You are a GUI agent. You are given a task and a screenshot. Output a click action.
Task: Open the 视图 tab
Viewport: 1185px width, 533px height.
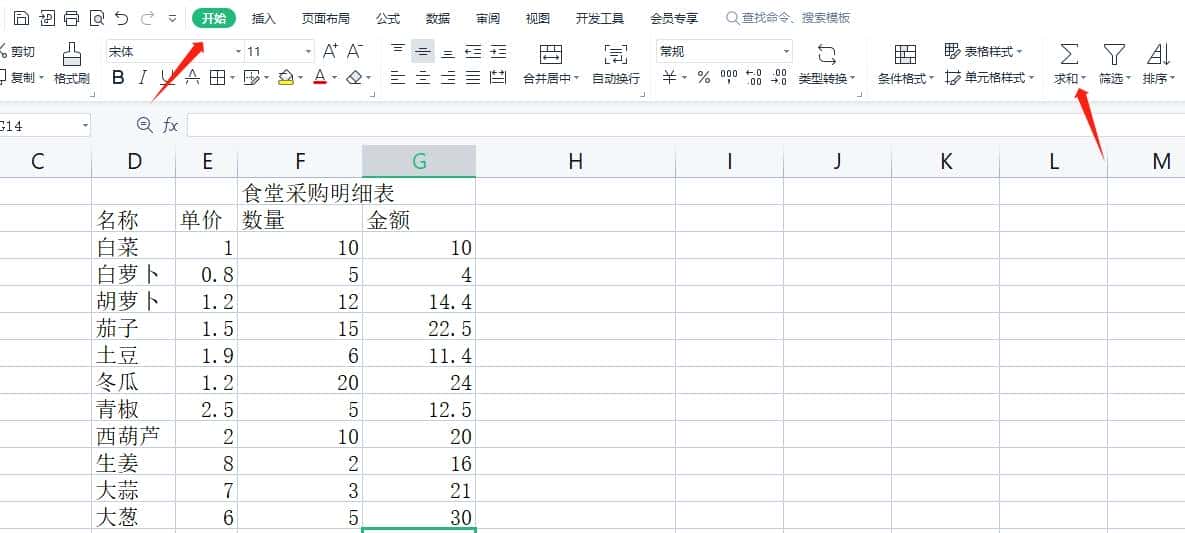pyautogui.click(x=537, y=18)
